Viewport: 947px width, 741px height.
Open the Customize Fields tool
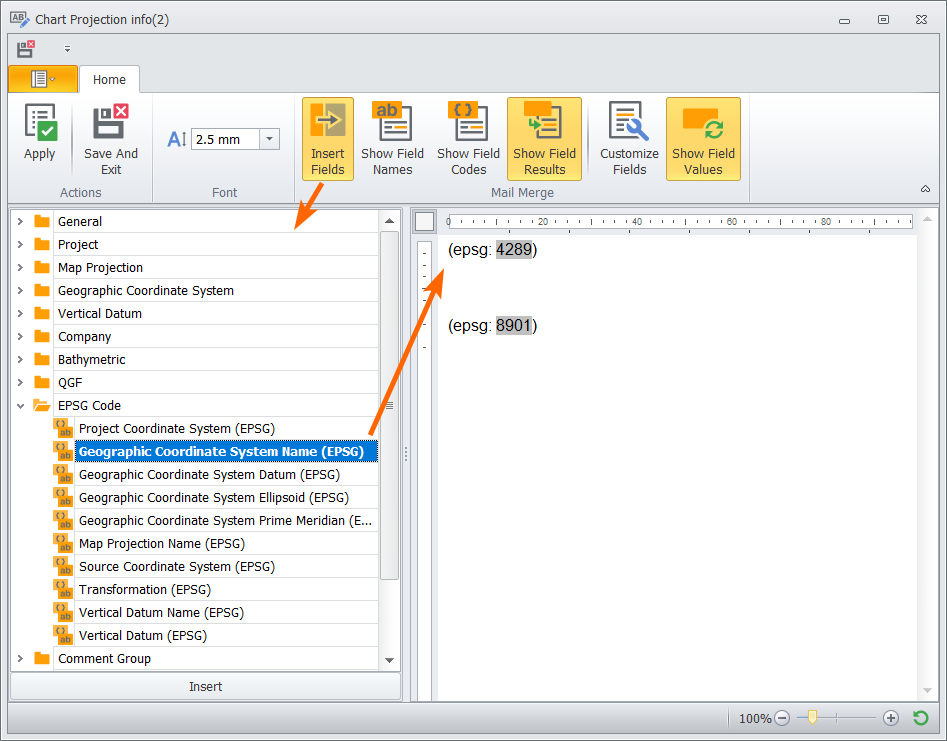(x=629, y=139)
